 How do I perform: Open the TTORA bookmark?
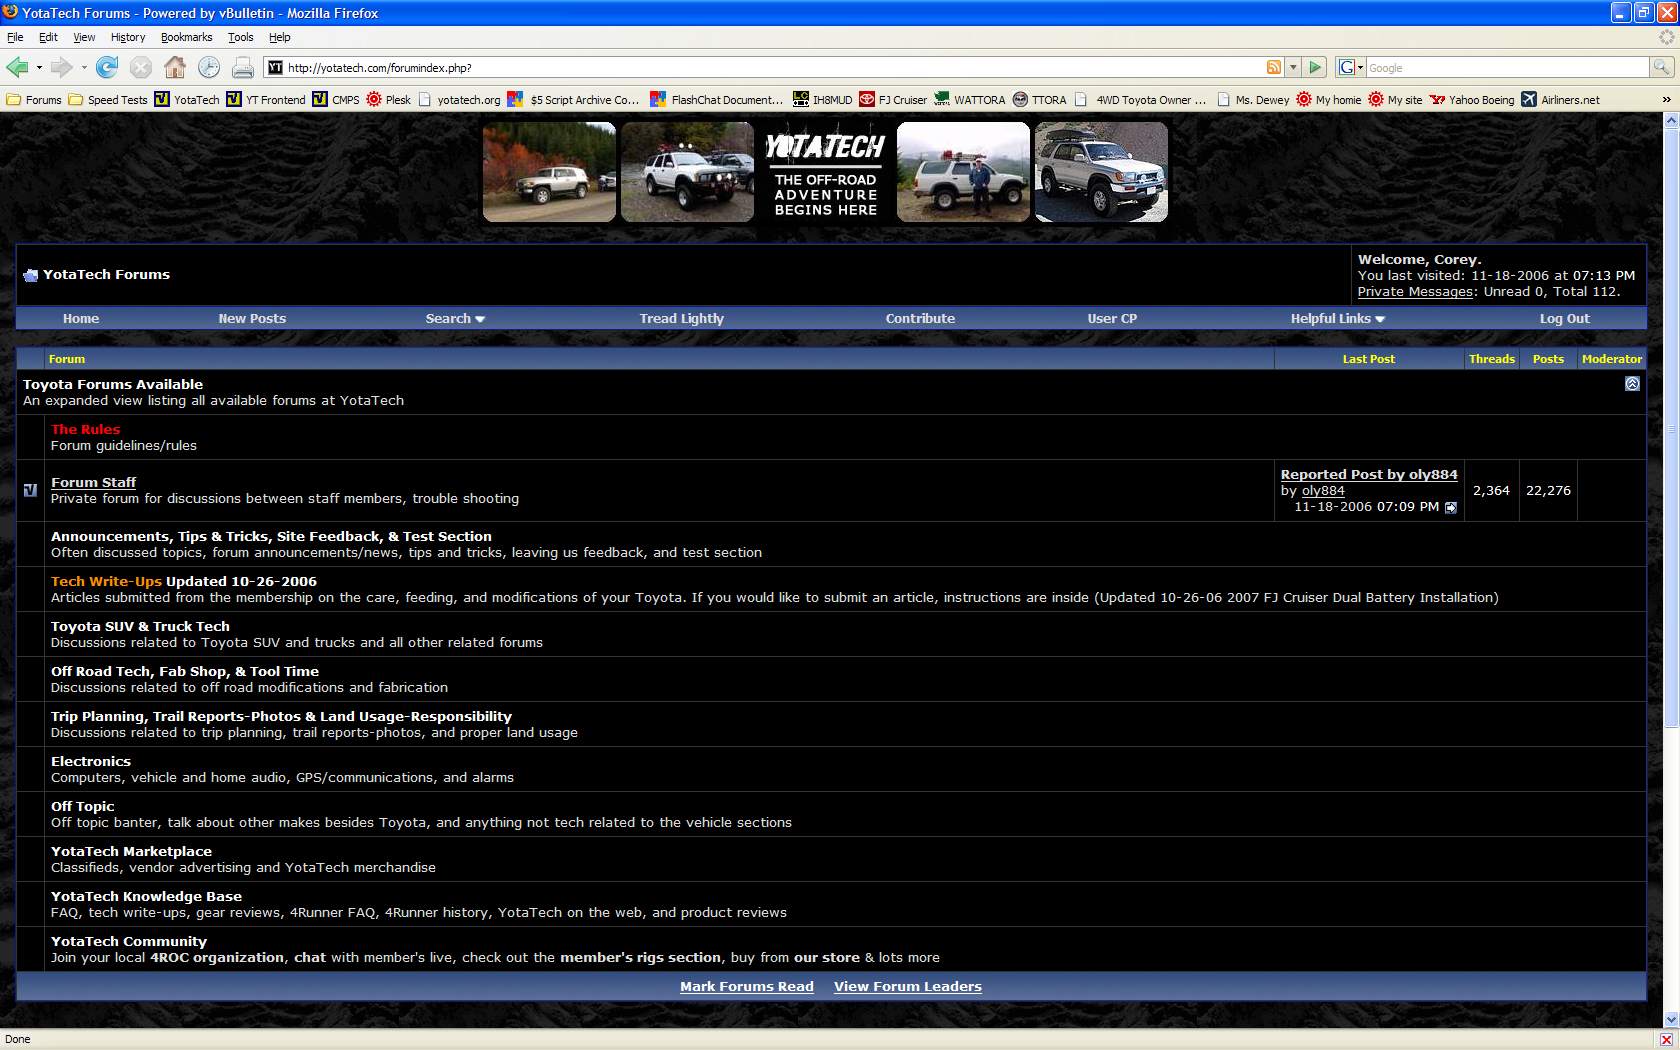click(x=1040, y=100)
